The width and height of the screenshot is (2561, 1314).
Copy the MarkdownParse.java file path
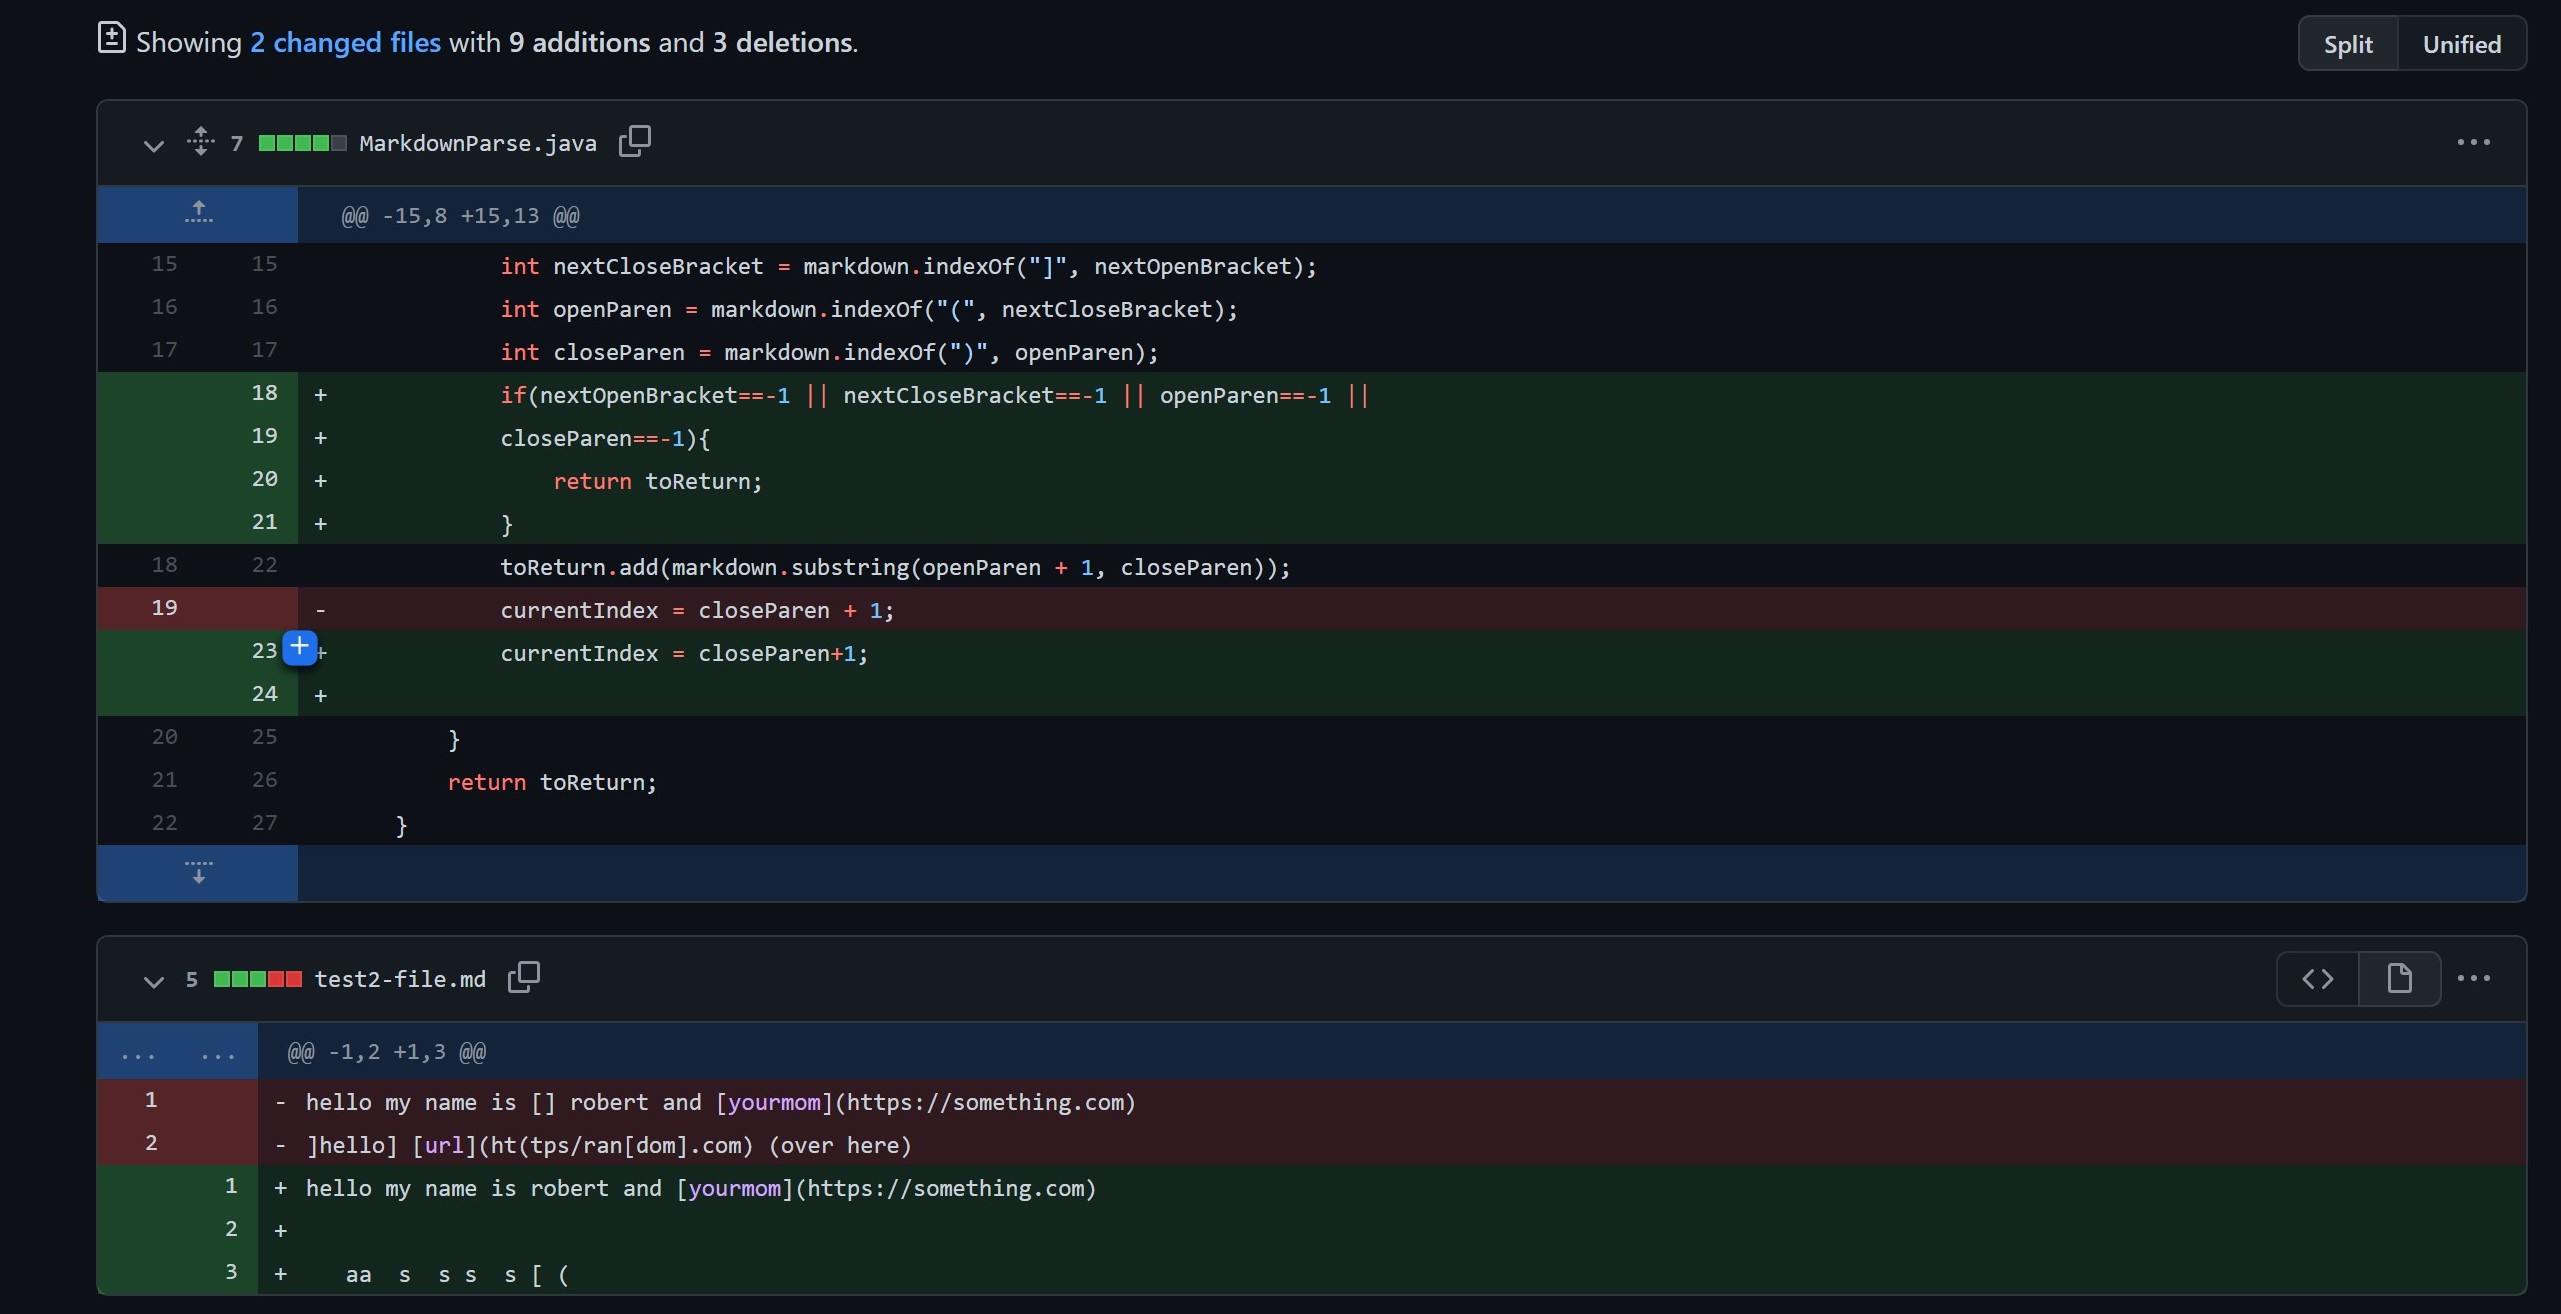634,141
